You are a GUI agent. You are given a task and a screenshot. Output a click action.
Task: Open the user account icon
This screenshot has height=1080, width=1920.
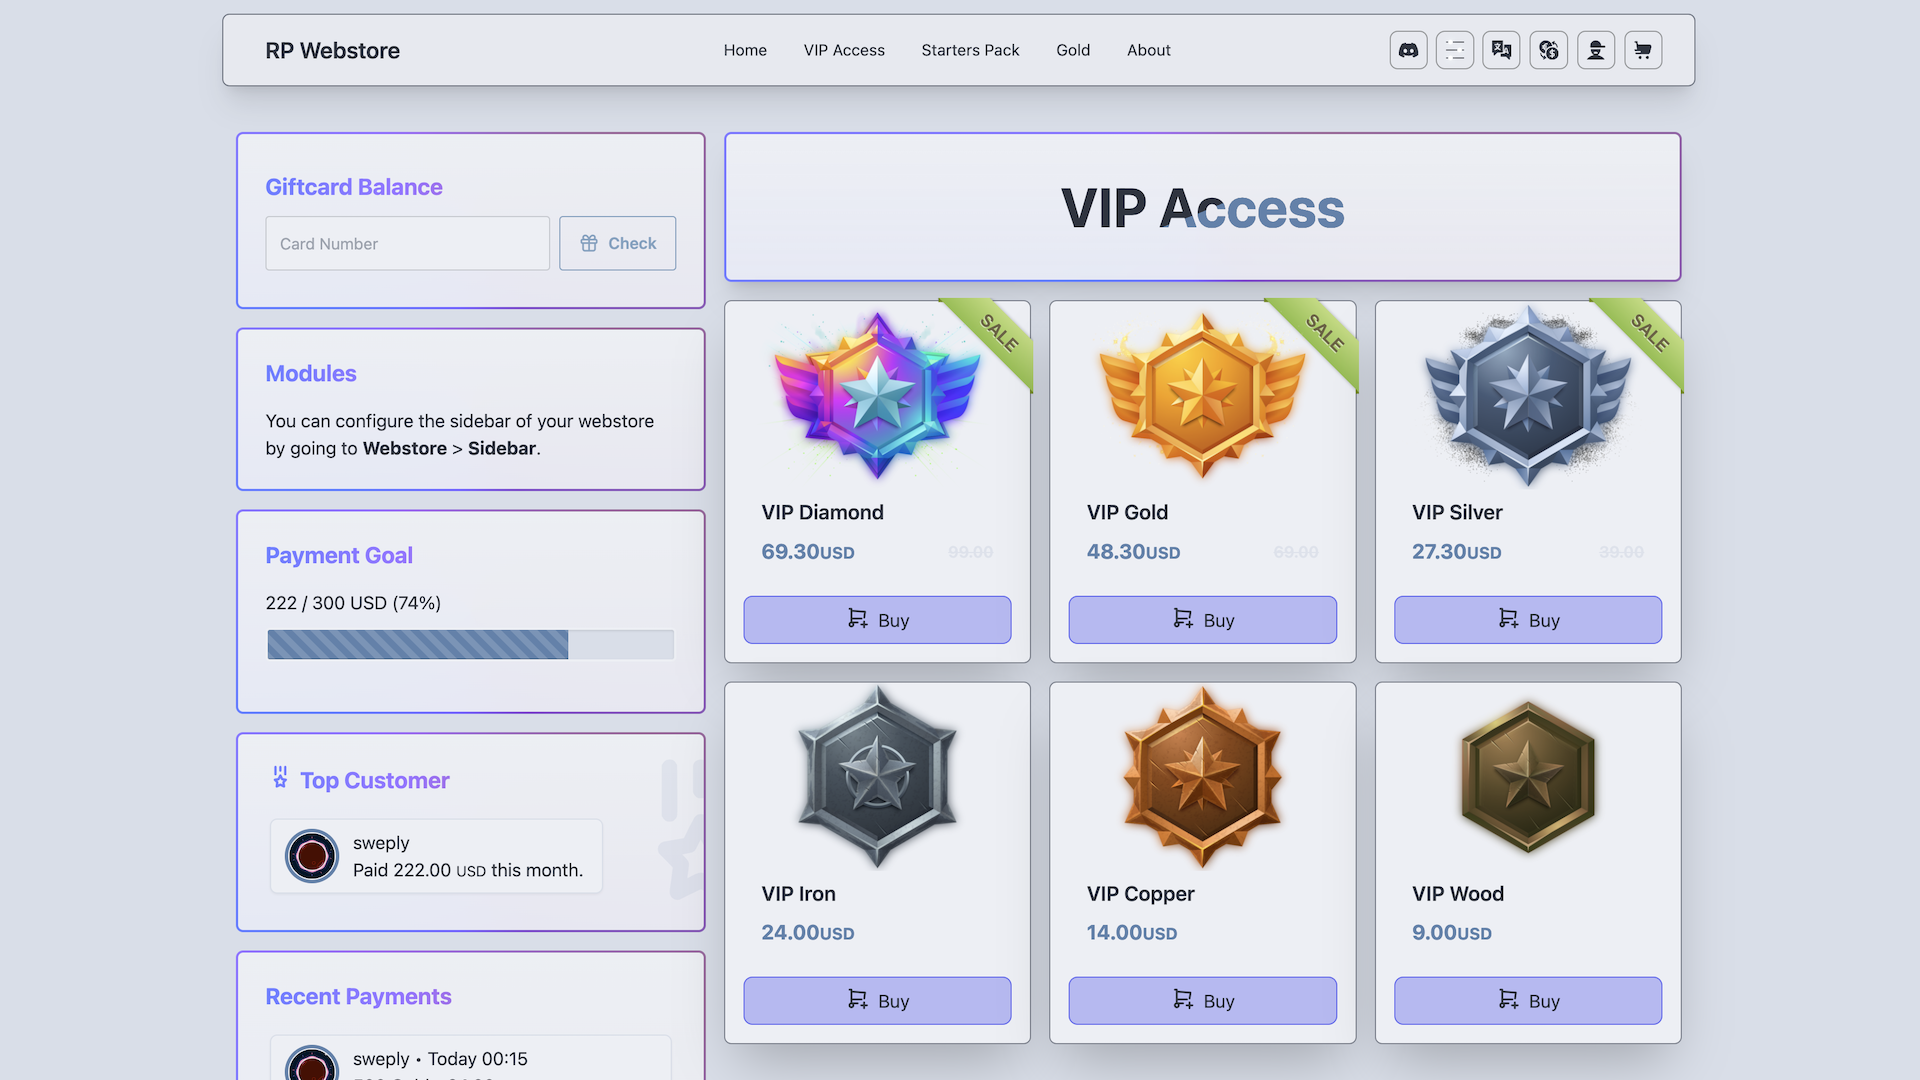[1596, 50]
